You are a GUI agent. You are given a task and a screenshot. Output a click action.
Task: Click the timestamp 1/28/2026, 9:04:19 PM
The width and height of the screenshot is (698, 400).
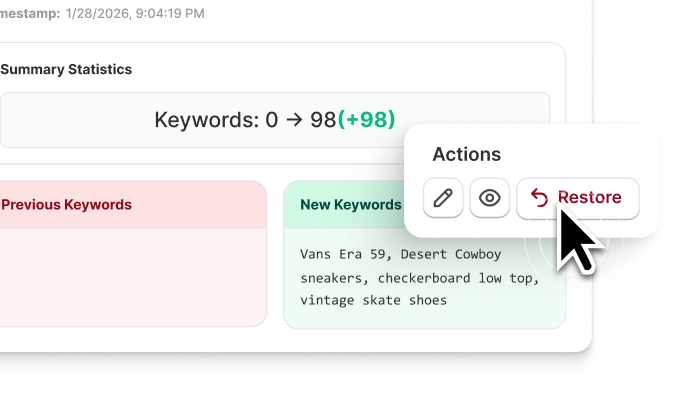tap(135, 13)
